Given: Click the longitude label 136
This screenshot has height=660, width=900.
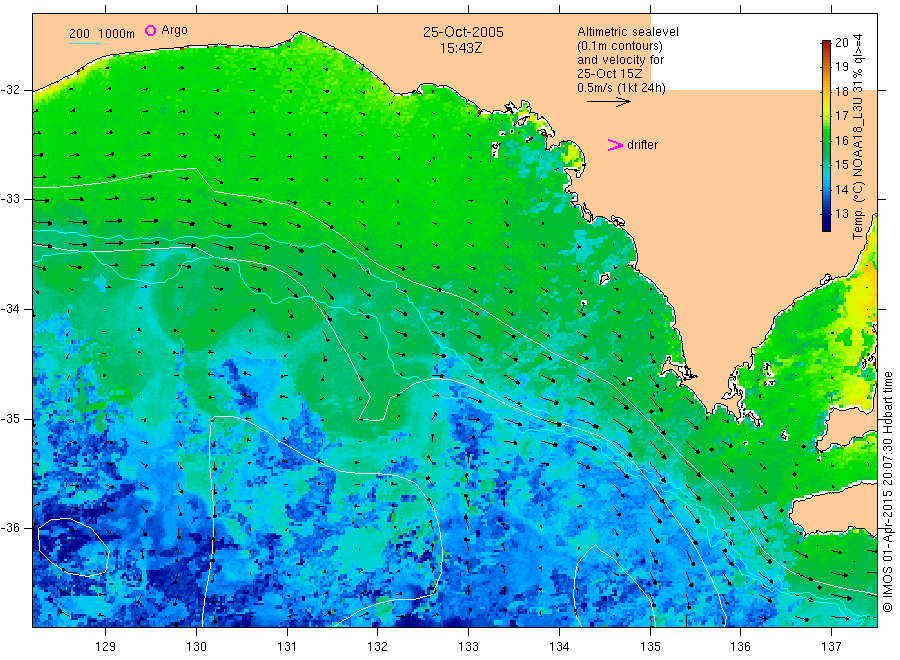Looking at the screenshot, I should [x=740, y=647].
